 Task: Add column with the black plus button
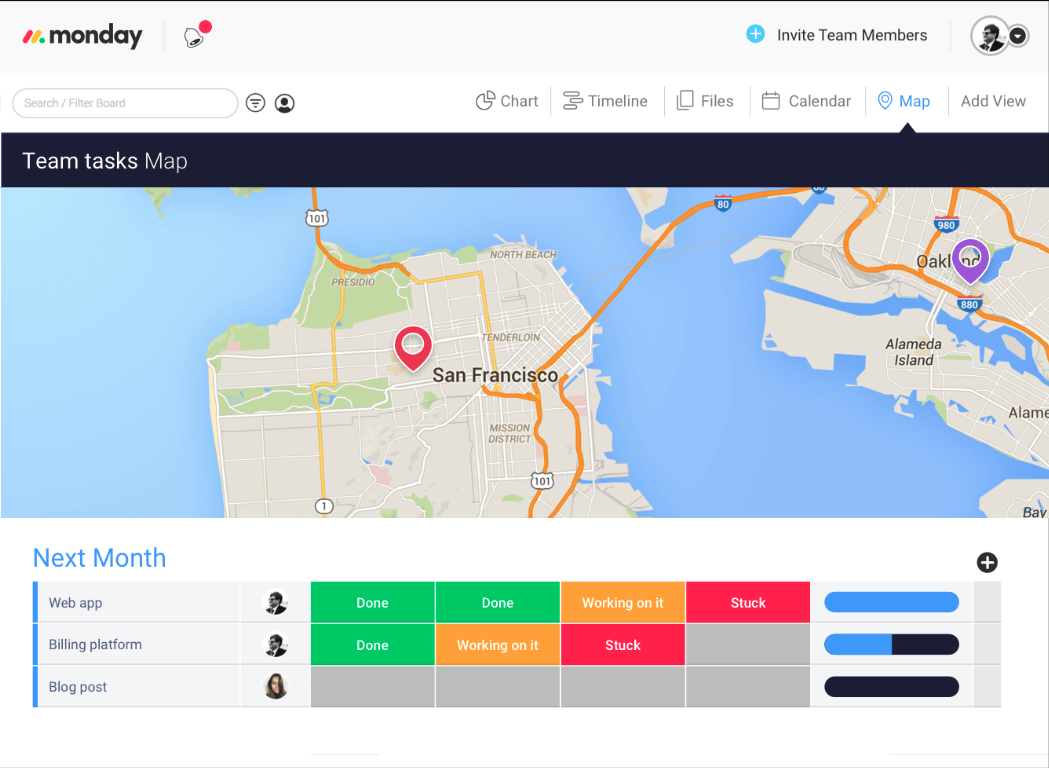pyautogui.click(x=987, y=563)
